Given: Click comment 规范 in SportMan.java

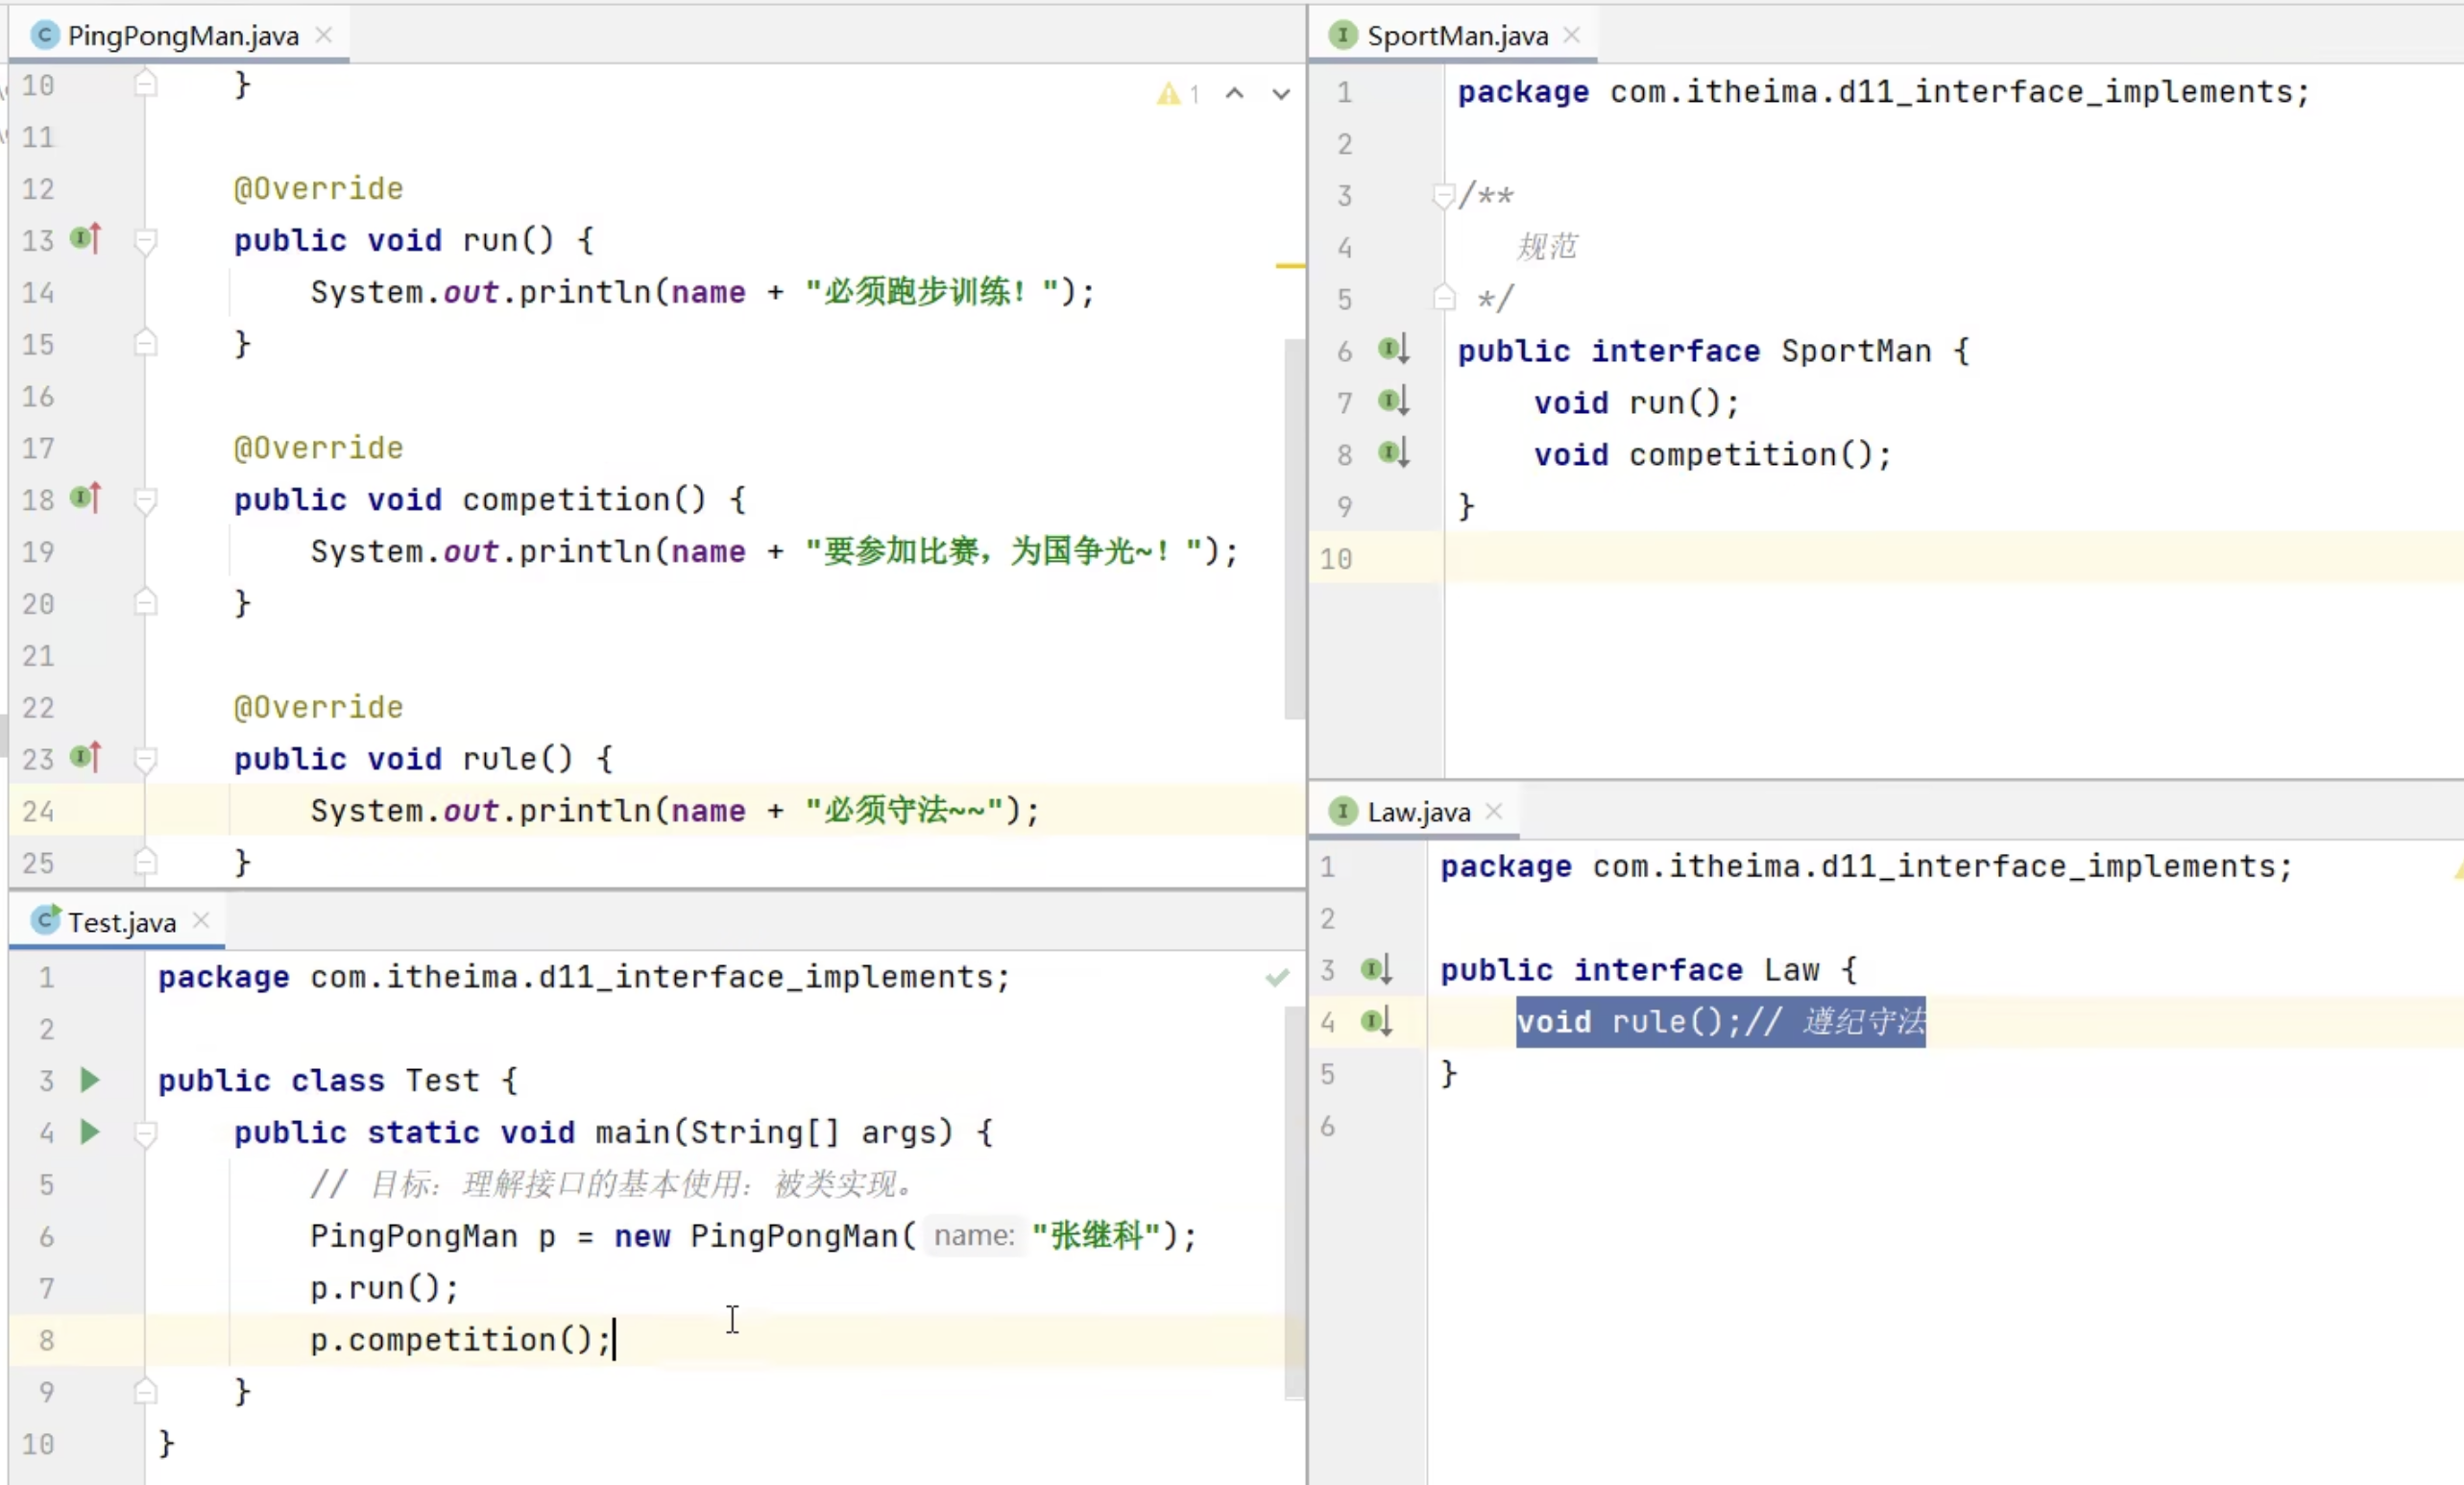Looking at the screenshot, I should (1546, 246).
